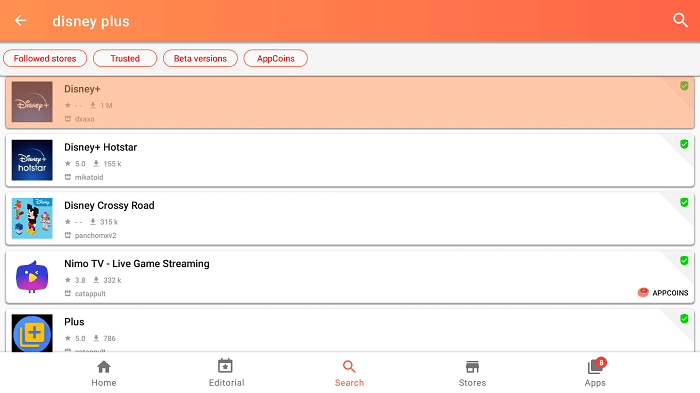Open the Editorial tab
The height and width of the screenshot is (393, 700).
tap(226, 373)
